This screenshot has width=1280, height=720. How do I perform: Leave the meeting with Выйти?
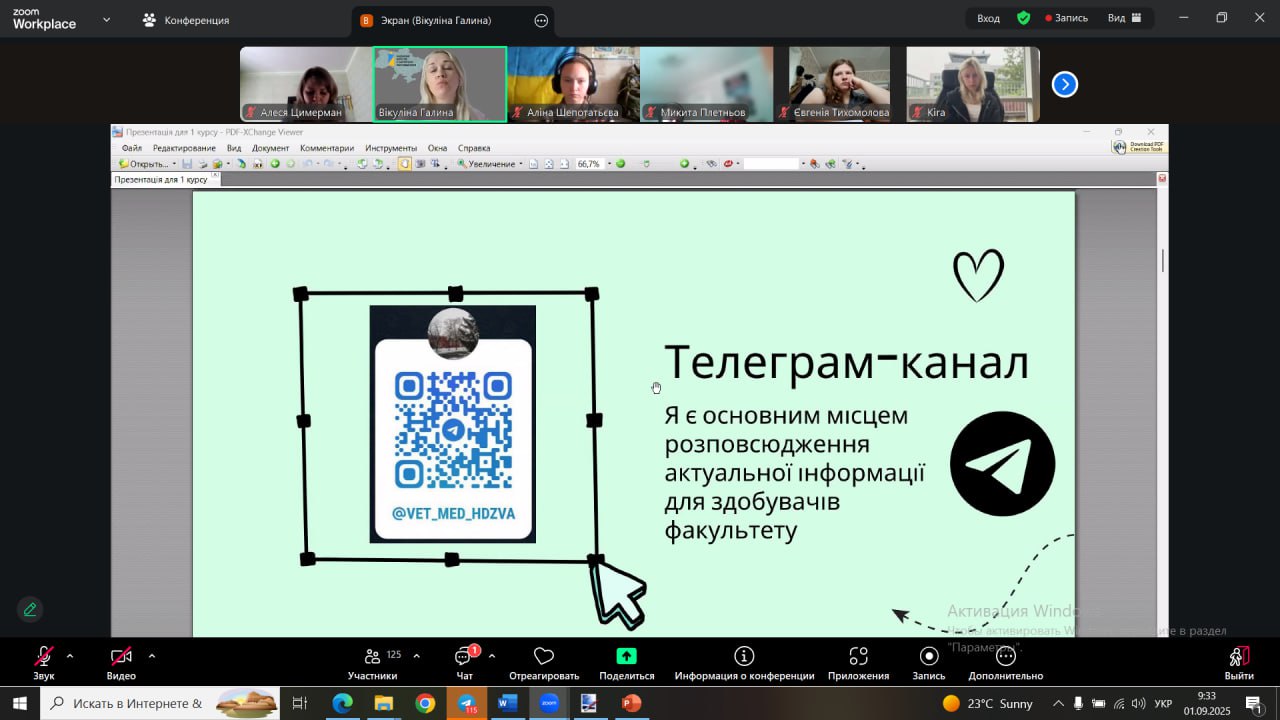[x=1239, y=663]
